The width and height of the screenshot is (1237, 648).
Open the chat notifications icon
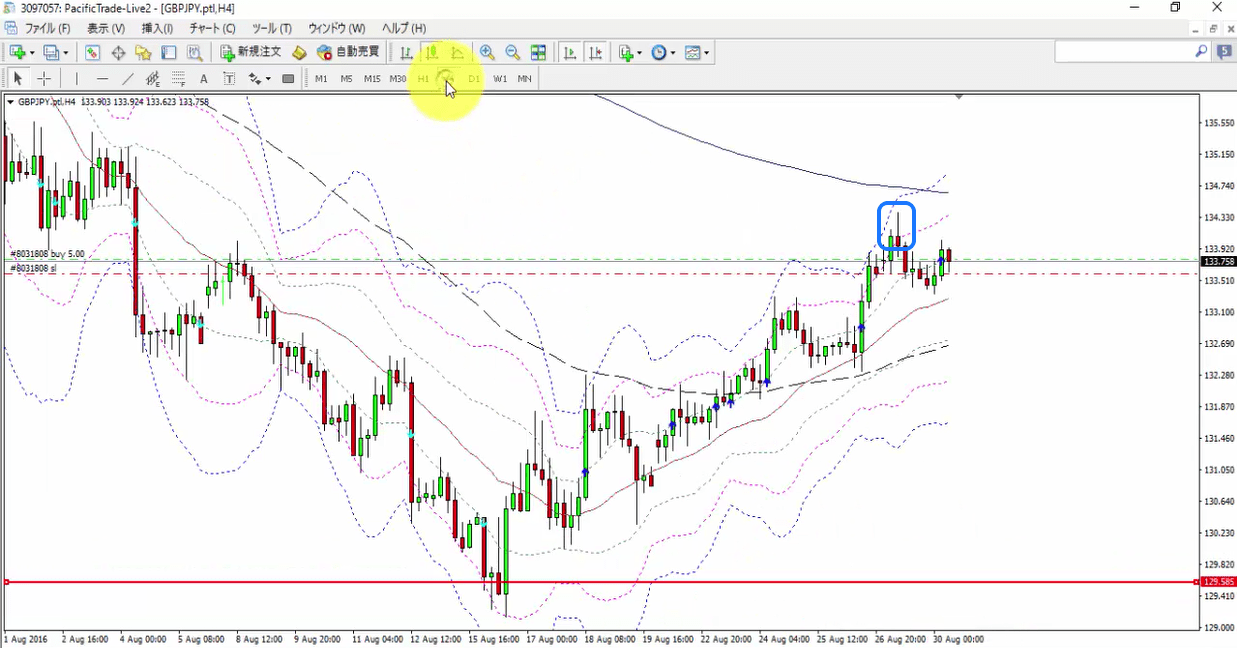pos(1223,52)
